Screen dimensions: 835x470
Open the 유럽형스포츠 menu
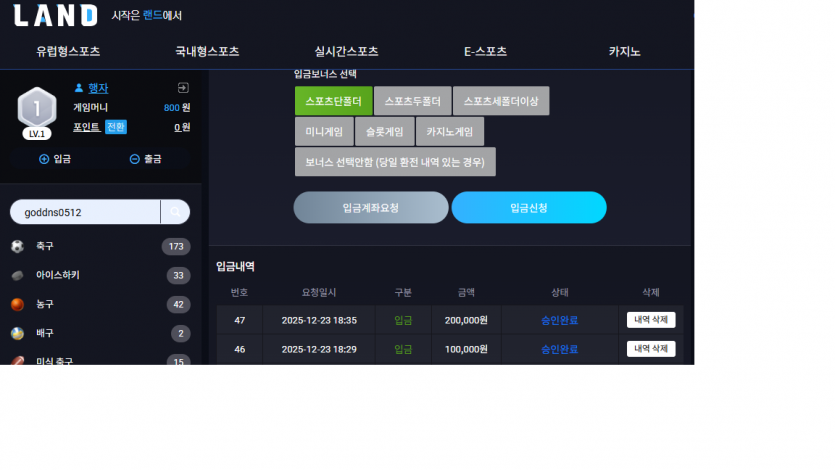click(x=68, y=52)
